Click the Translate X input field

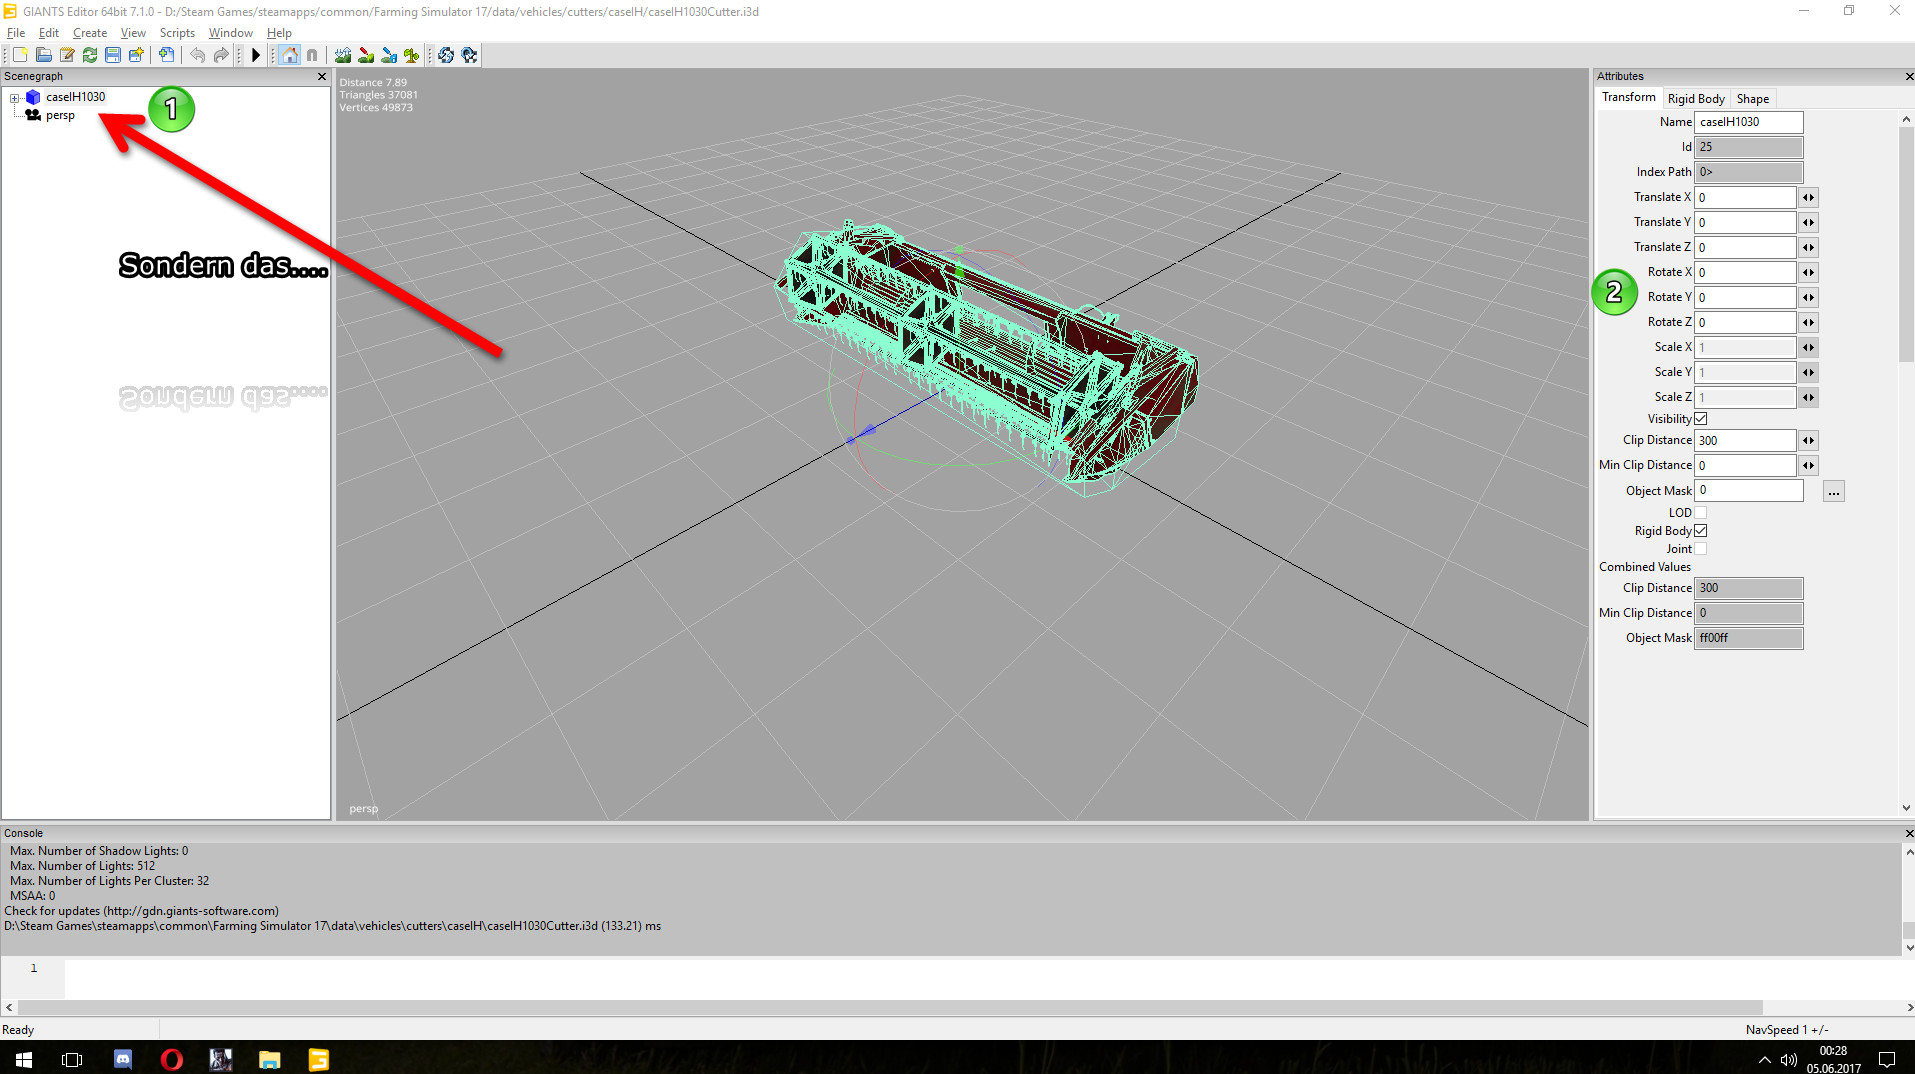[1745, 197]
